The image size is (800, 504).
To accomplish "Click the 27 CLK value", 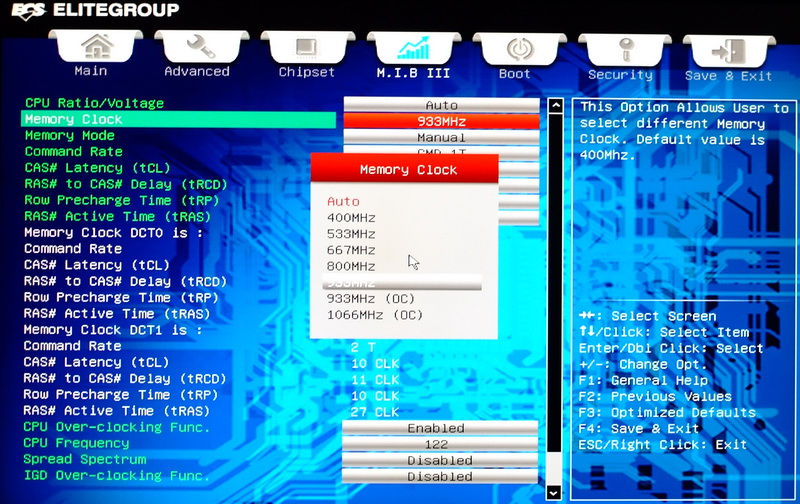I will click(x=376, y=412).
